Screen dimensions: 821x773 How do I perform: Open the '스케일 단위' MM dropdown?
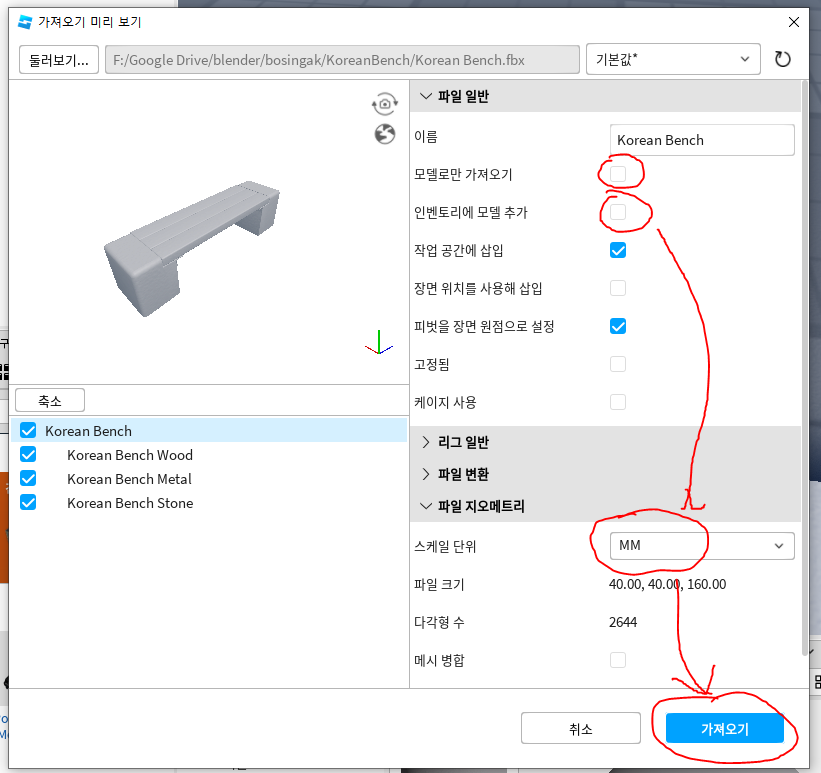pyautogui.click(x=702, y=546)
